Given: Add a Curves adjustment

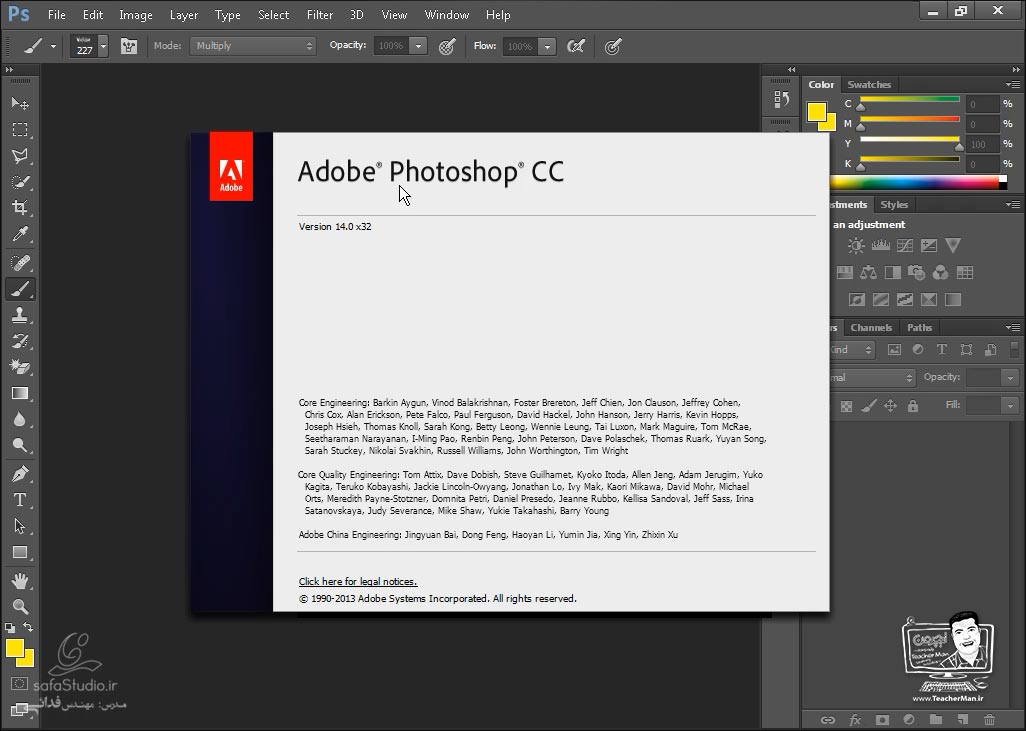Looking at the screenshot, I should (905, 245).
